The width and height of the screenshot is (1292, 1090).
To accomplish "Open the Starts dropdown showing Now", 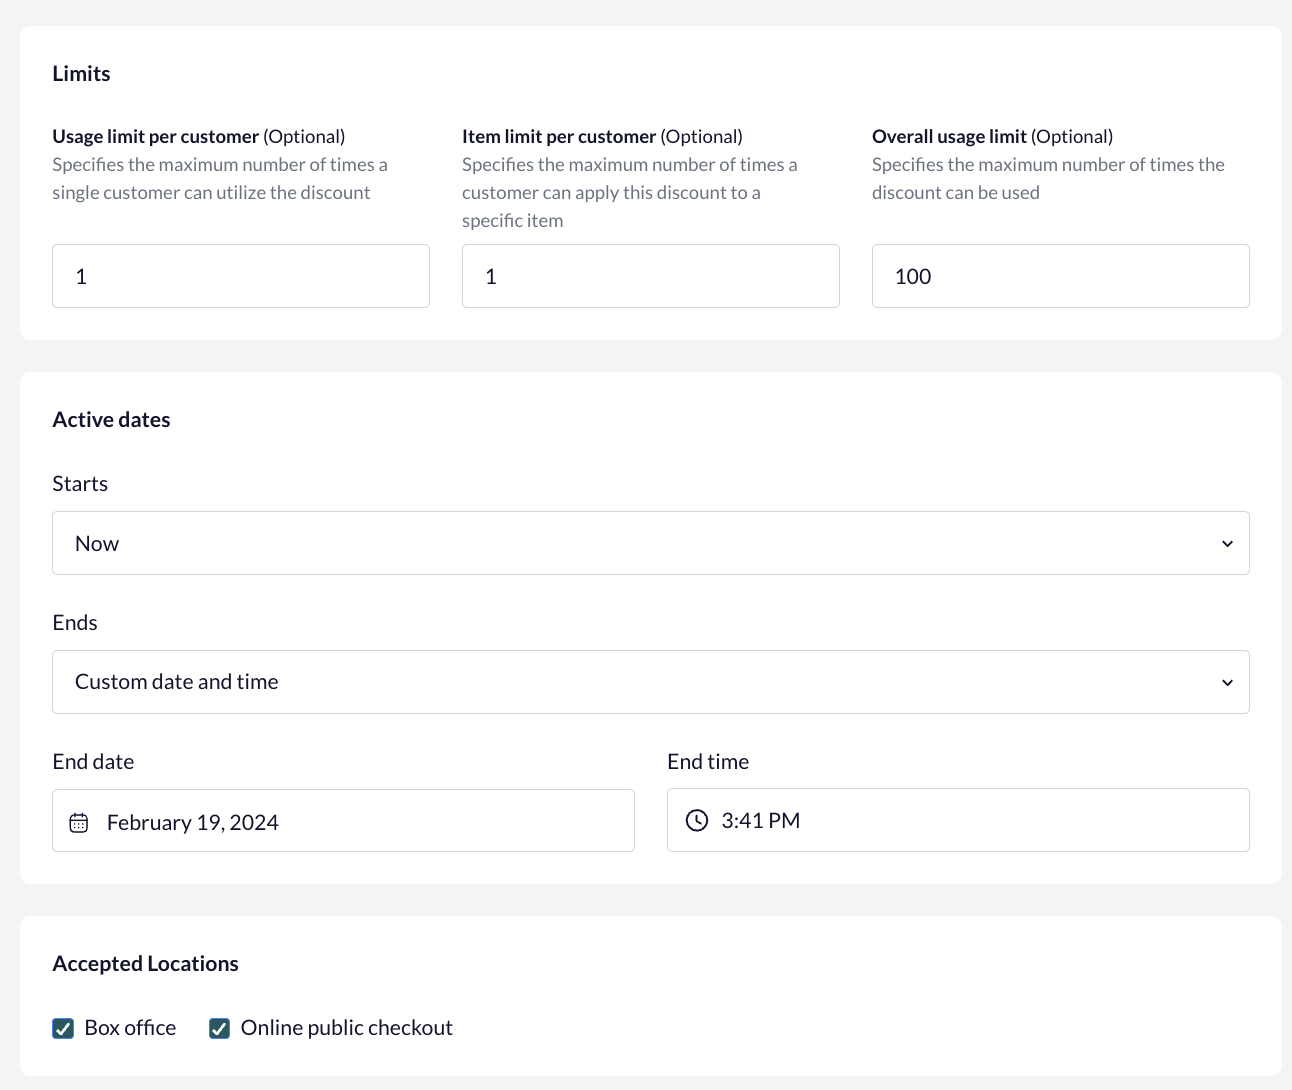I will point(651,543).
